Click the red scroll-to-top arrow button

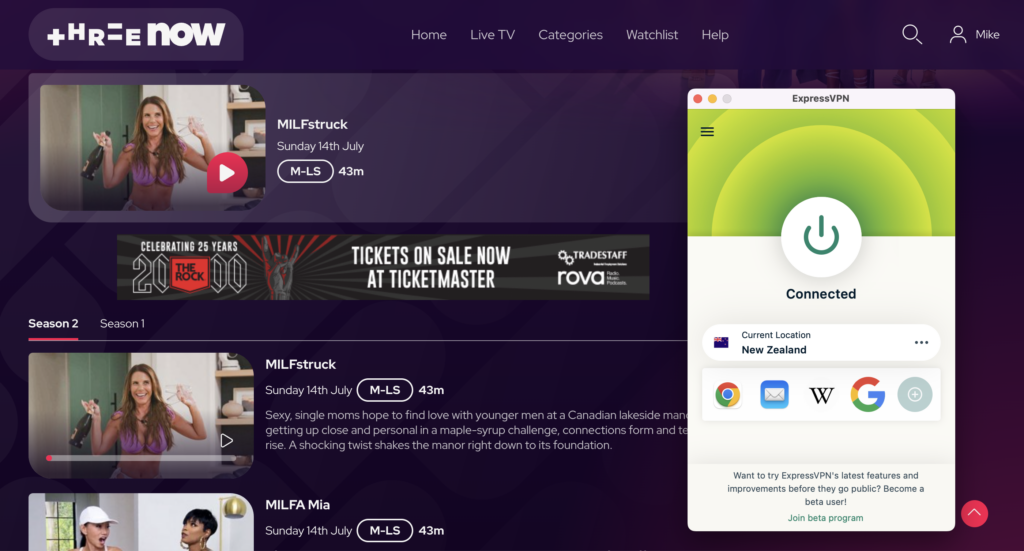pos(974,513)
